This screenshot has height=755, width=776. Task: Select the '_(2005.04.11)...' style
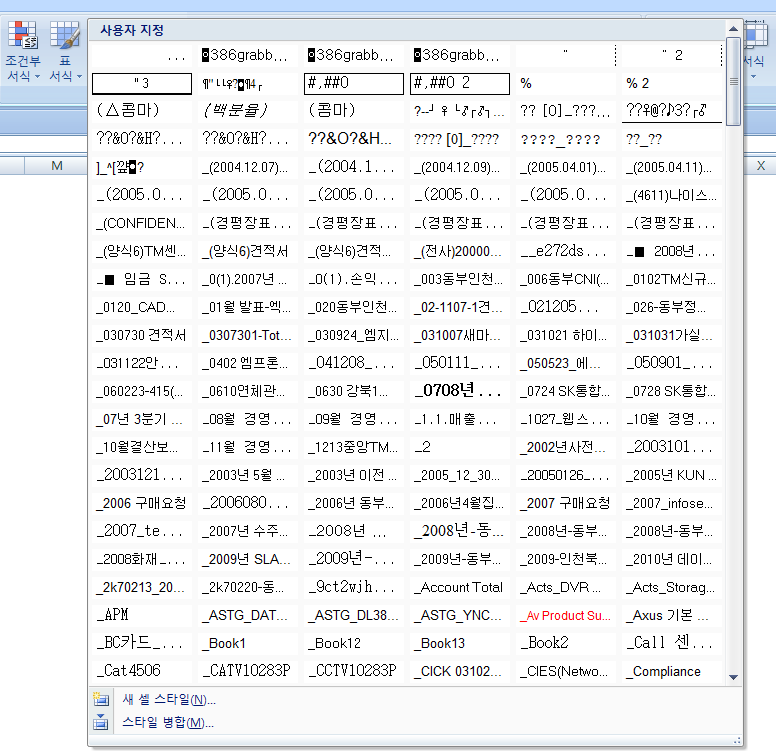[x=672, y=167]
